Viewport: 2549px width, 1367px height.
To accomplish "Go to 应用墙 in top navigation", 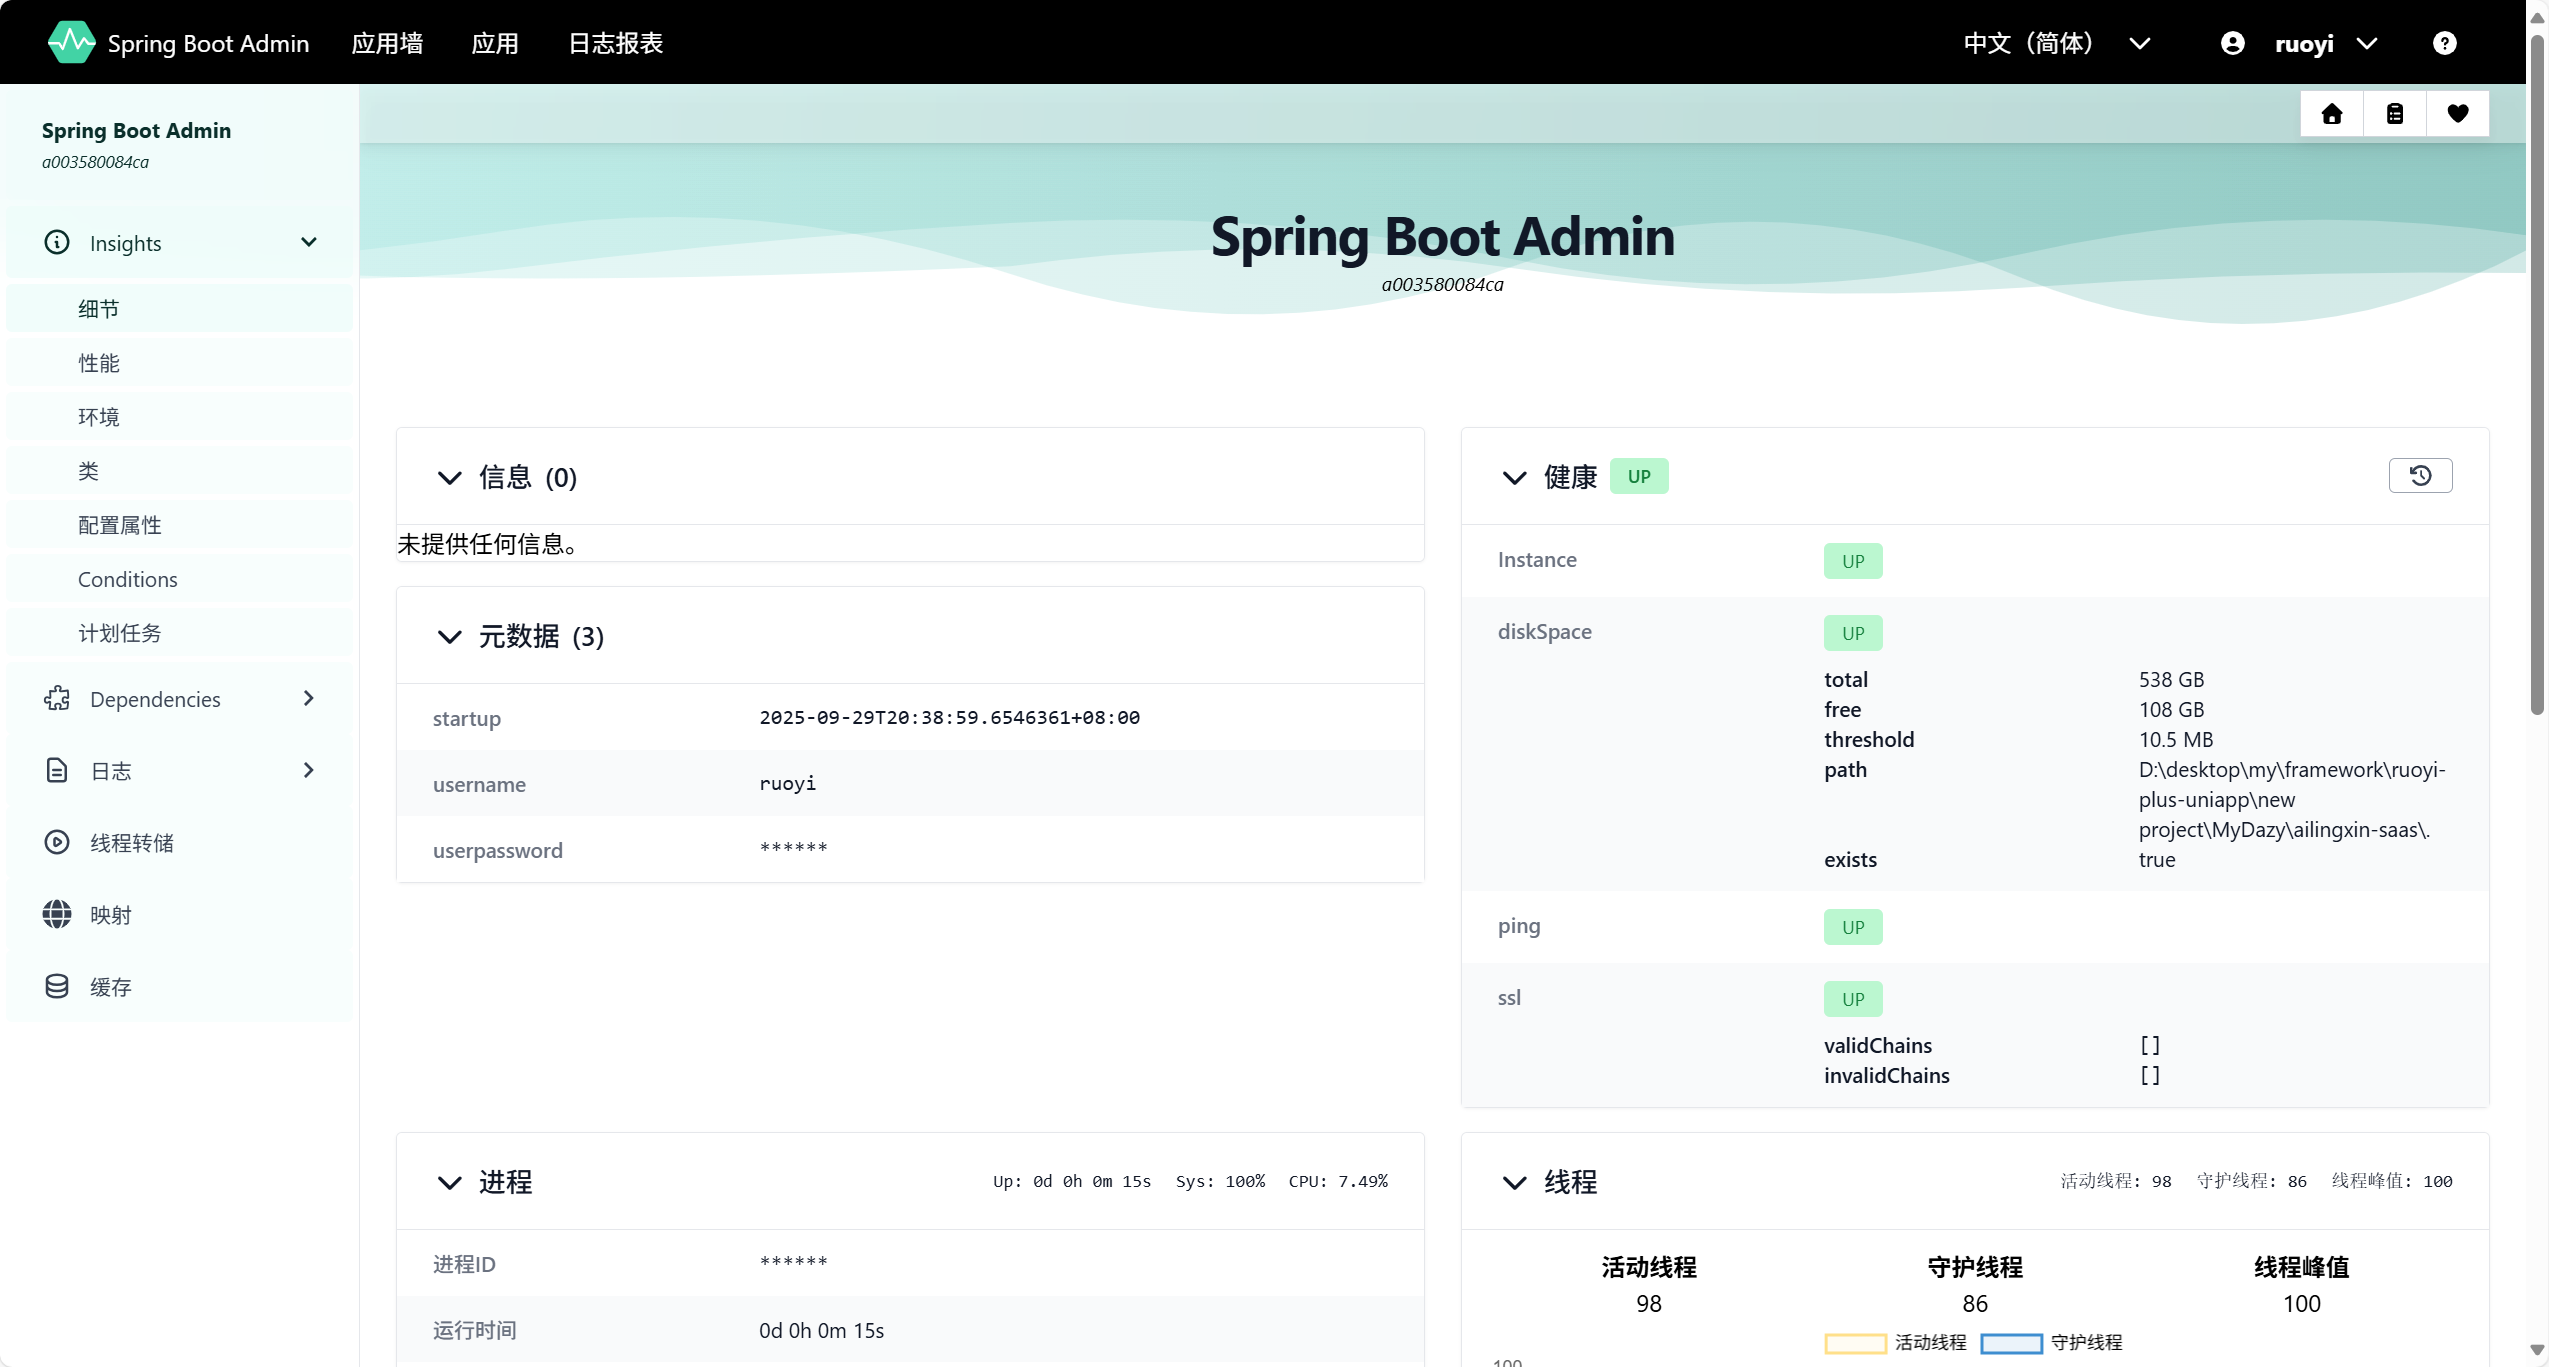I will point(387,43).
